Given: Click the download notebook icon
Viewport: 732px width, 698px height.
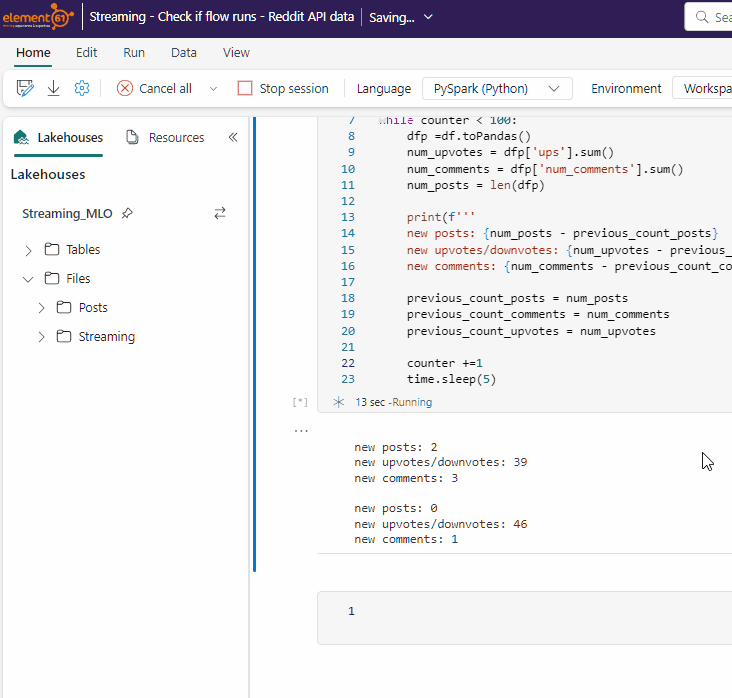Looking at the screenshot, I should (54, 88).
